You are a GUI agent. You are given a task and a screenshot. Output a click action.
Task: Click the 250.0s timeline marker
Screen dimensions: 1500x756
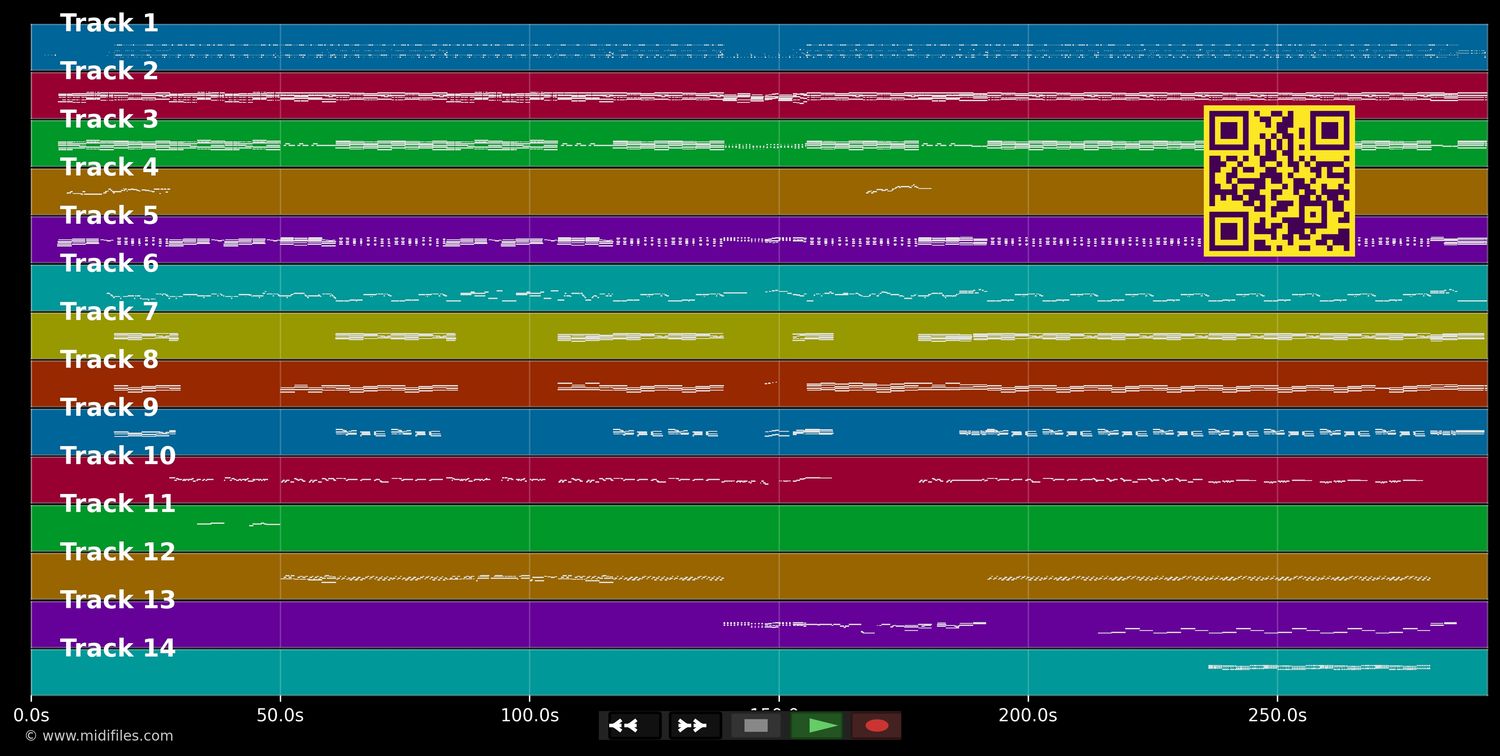pos(1277,715)
